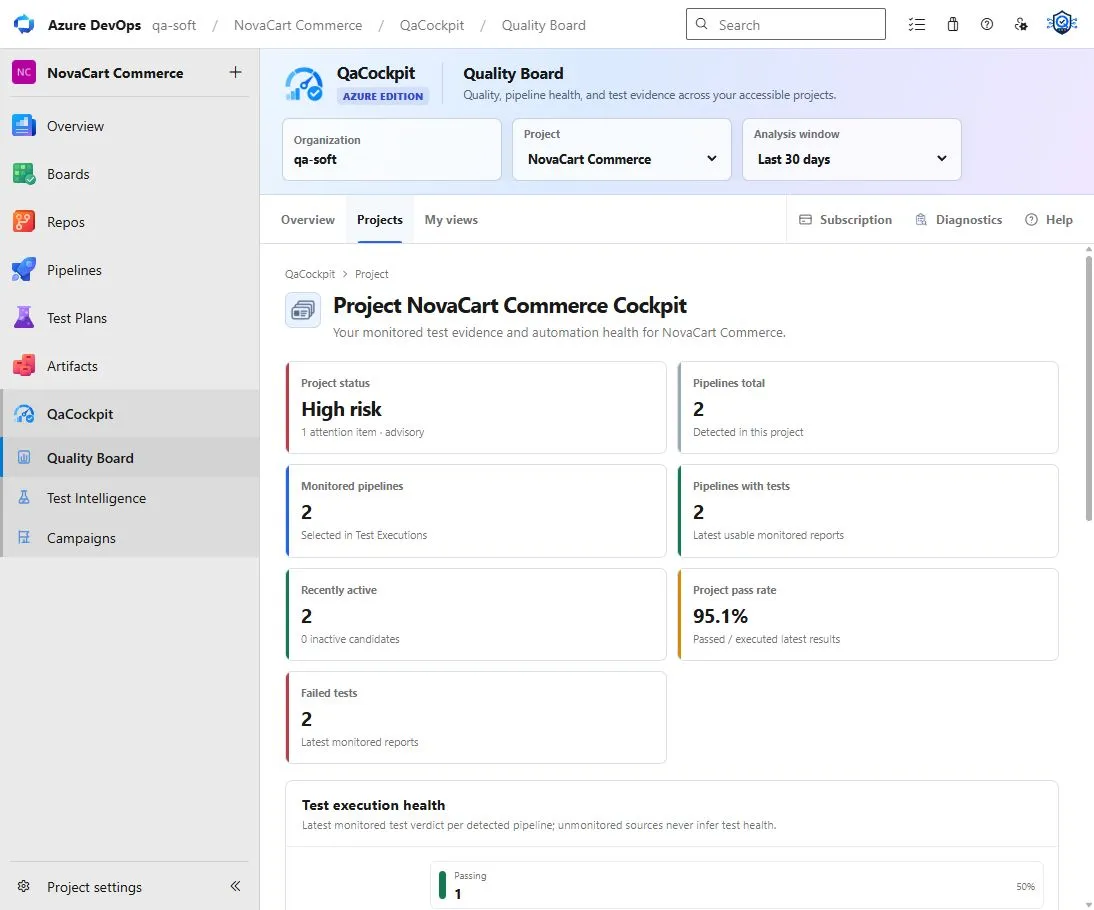
Task: Open the user profile avatar
Action: pyautogui.click(x=1062, y=23)
